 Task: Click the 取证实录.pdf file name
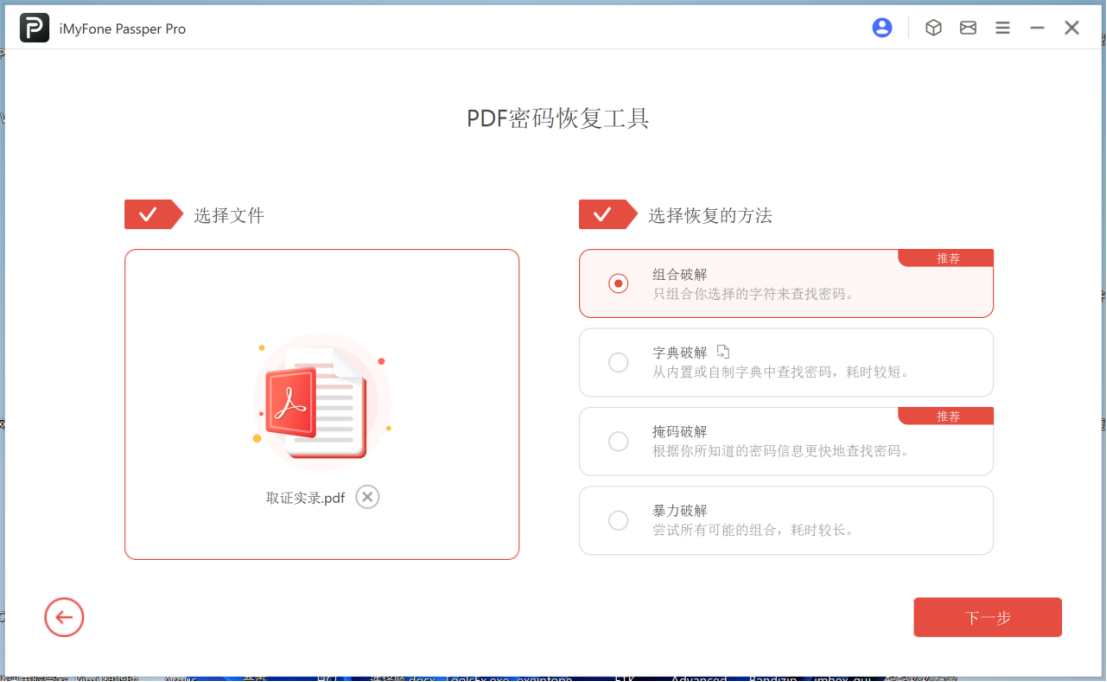(305, 498)
